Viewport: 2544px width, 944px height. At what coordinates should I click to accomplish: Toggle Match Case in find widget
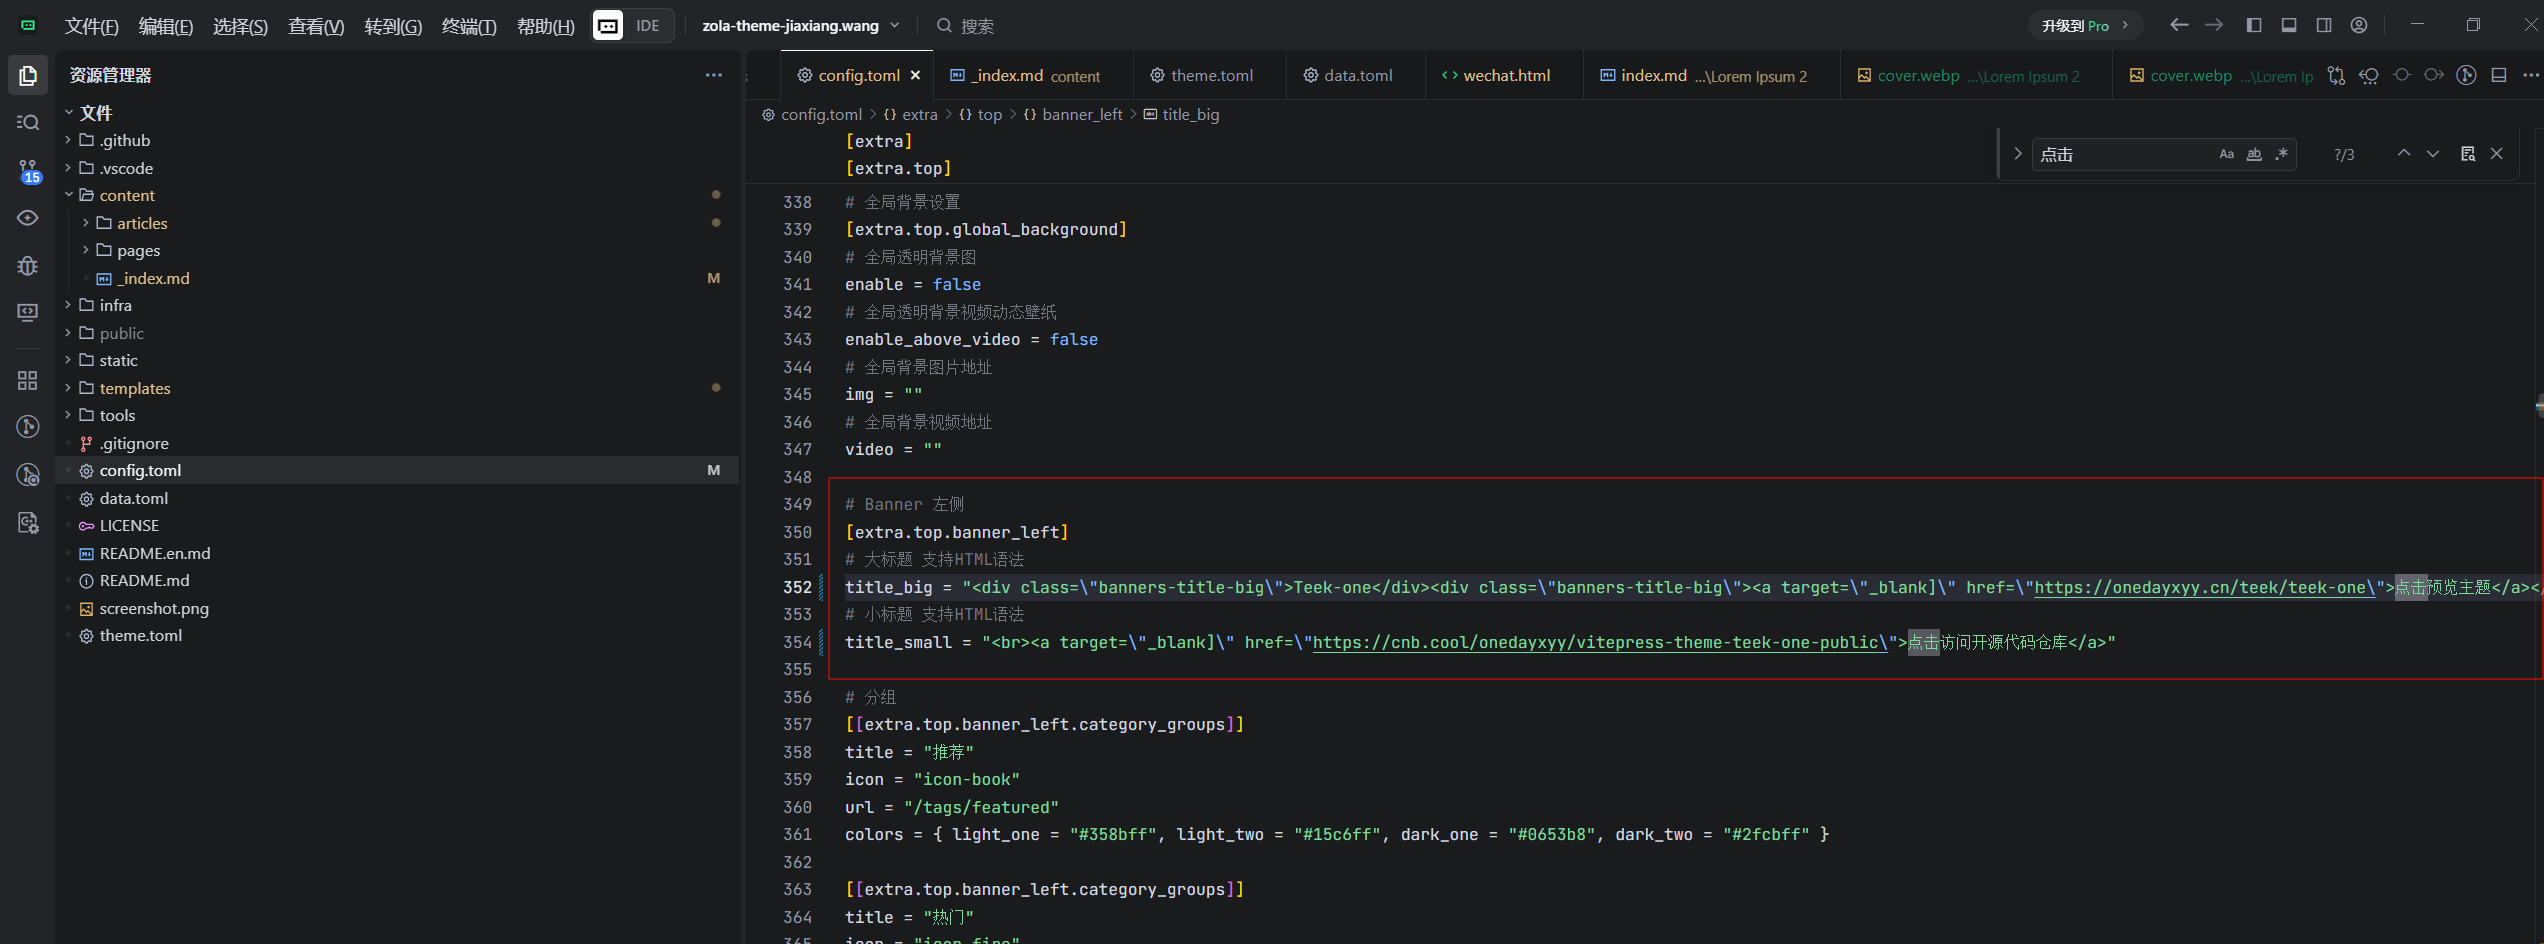point(2226,154)
